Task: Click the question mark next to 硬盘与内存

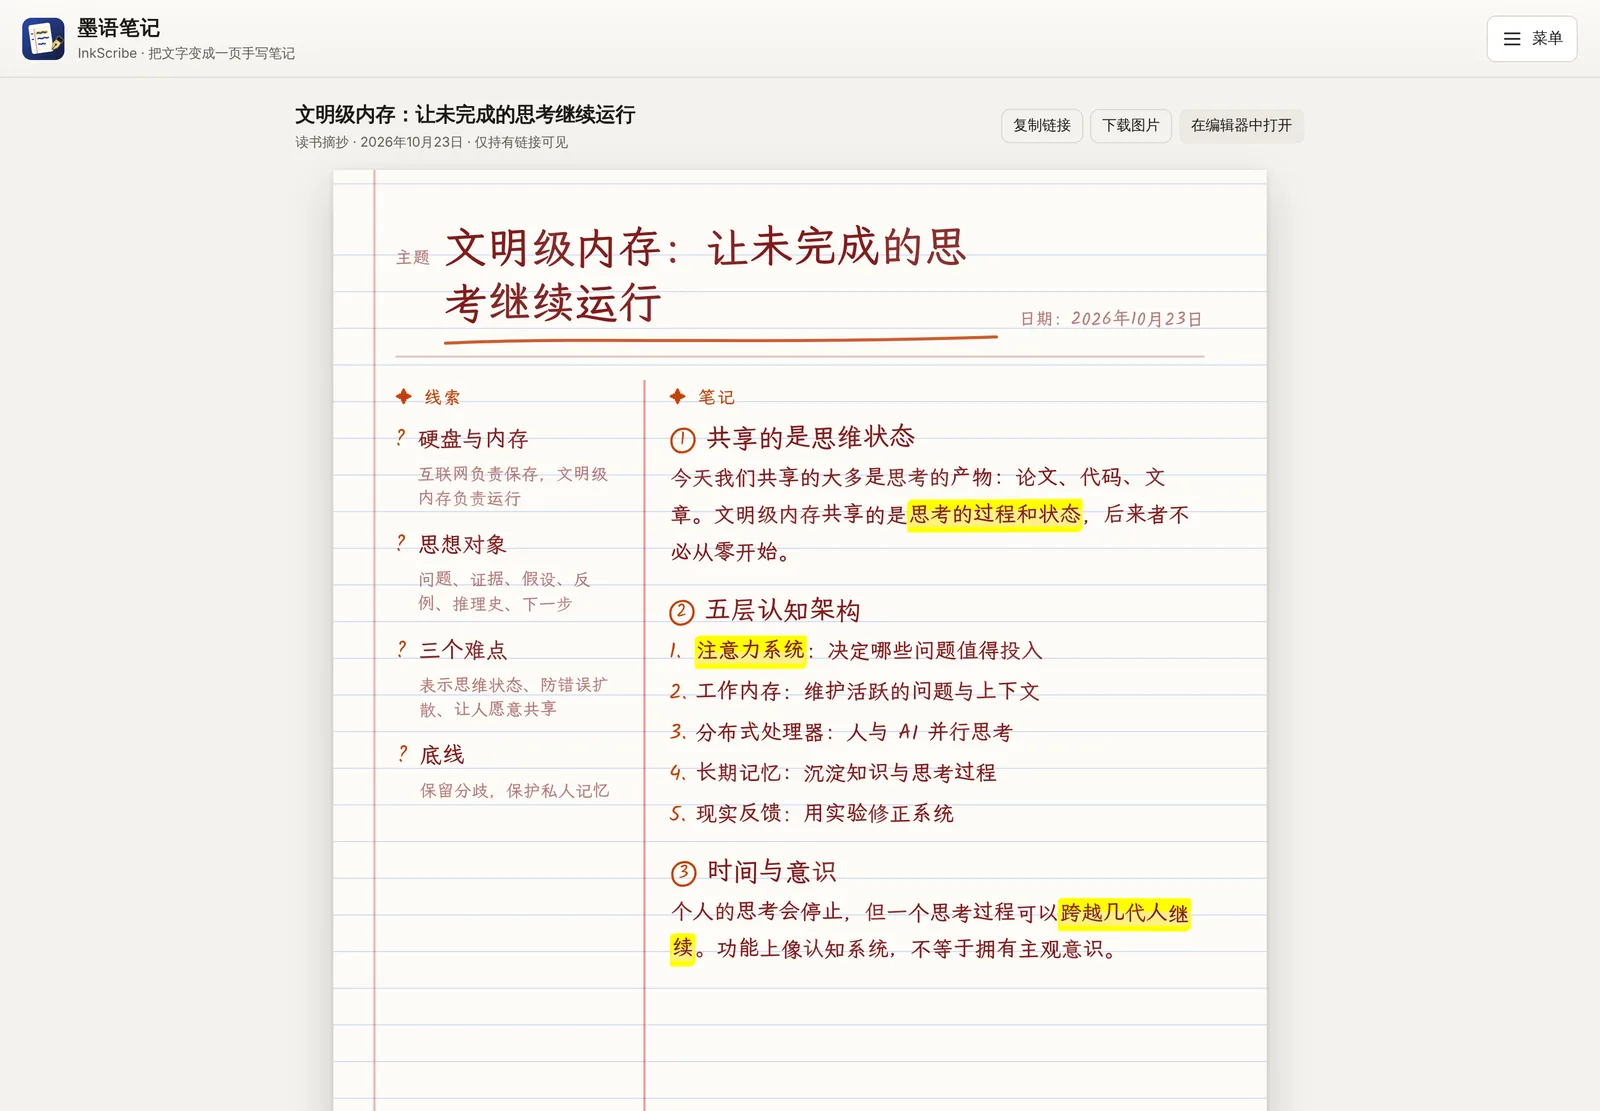Action: coord(401,438)
